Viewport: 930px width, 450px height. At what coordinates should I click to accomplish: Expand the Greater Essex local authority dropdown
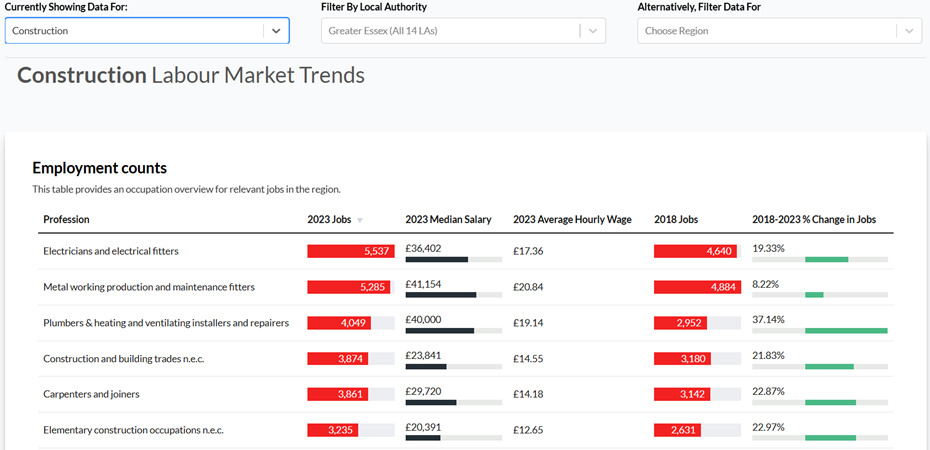tap(594, 31)
